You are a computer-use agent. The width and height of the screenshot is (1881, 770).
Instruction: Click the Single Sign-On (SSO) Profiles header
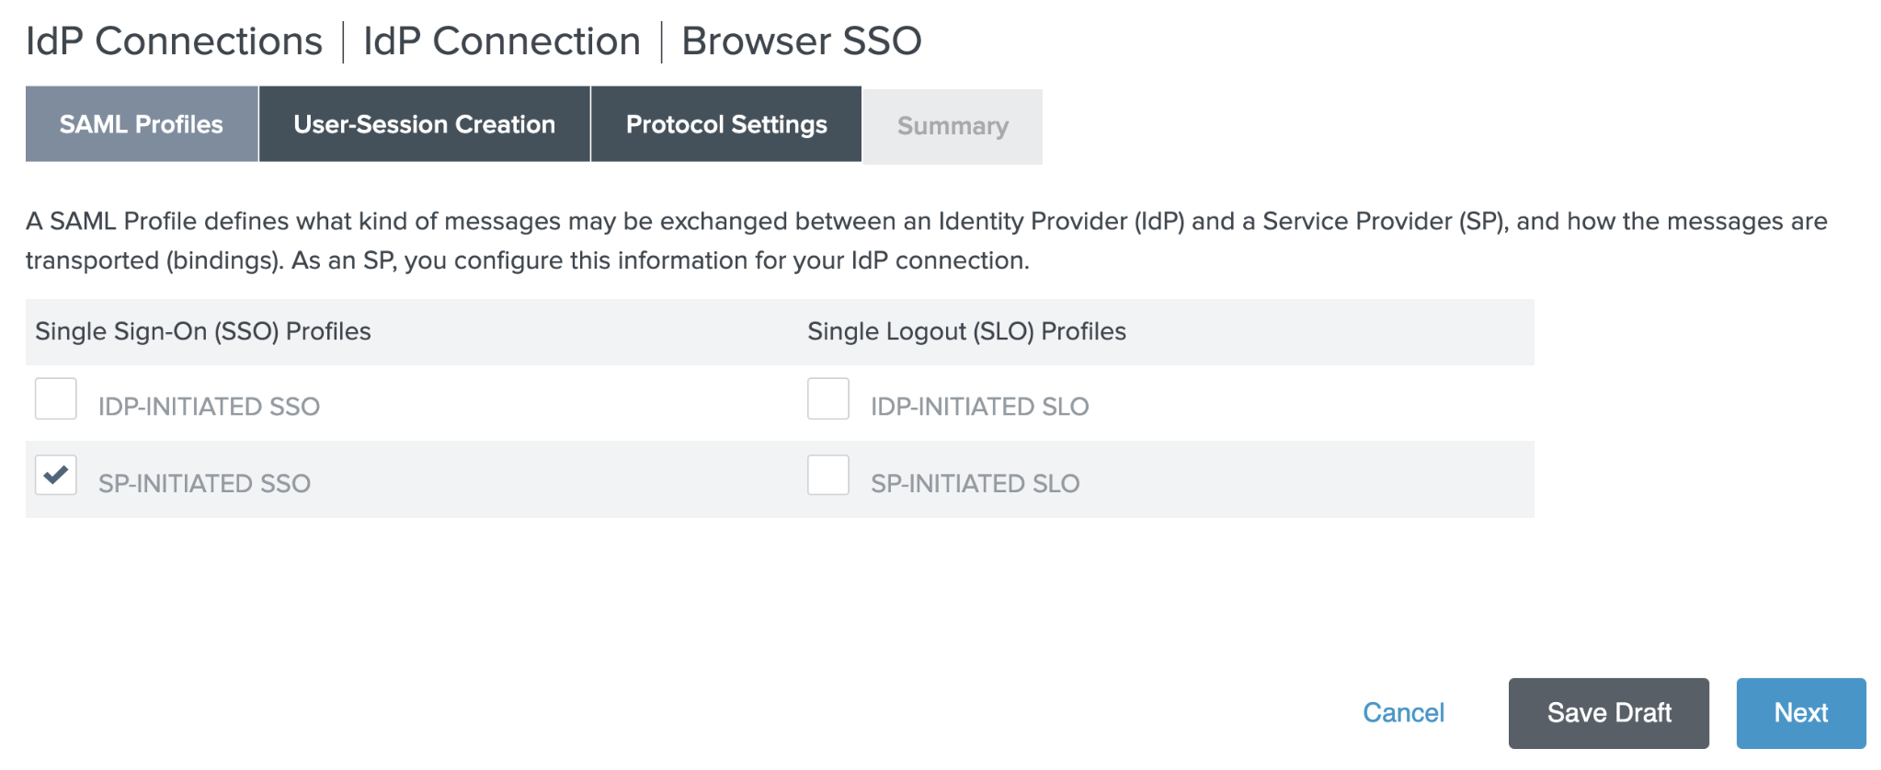[x=203, y=332]
